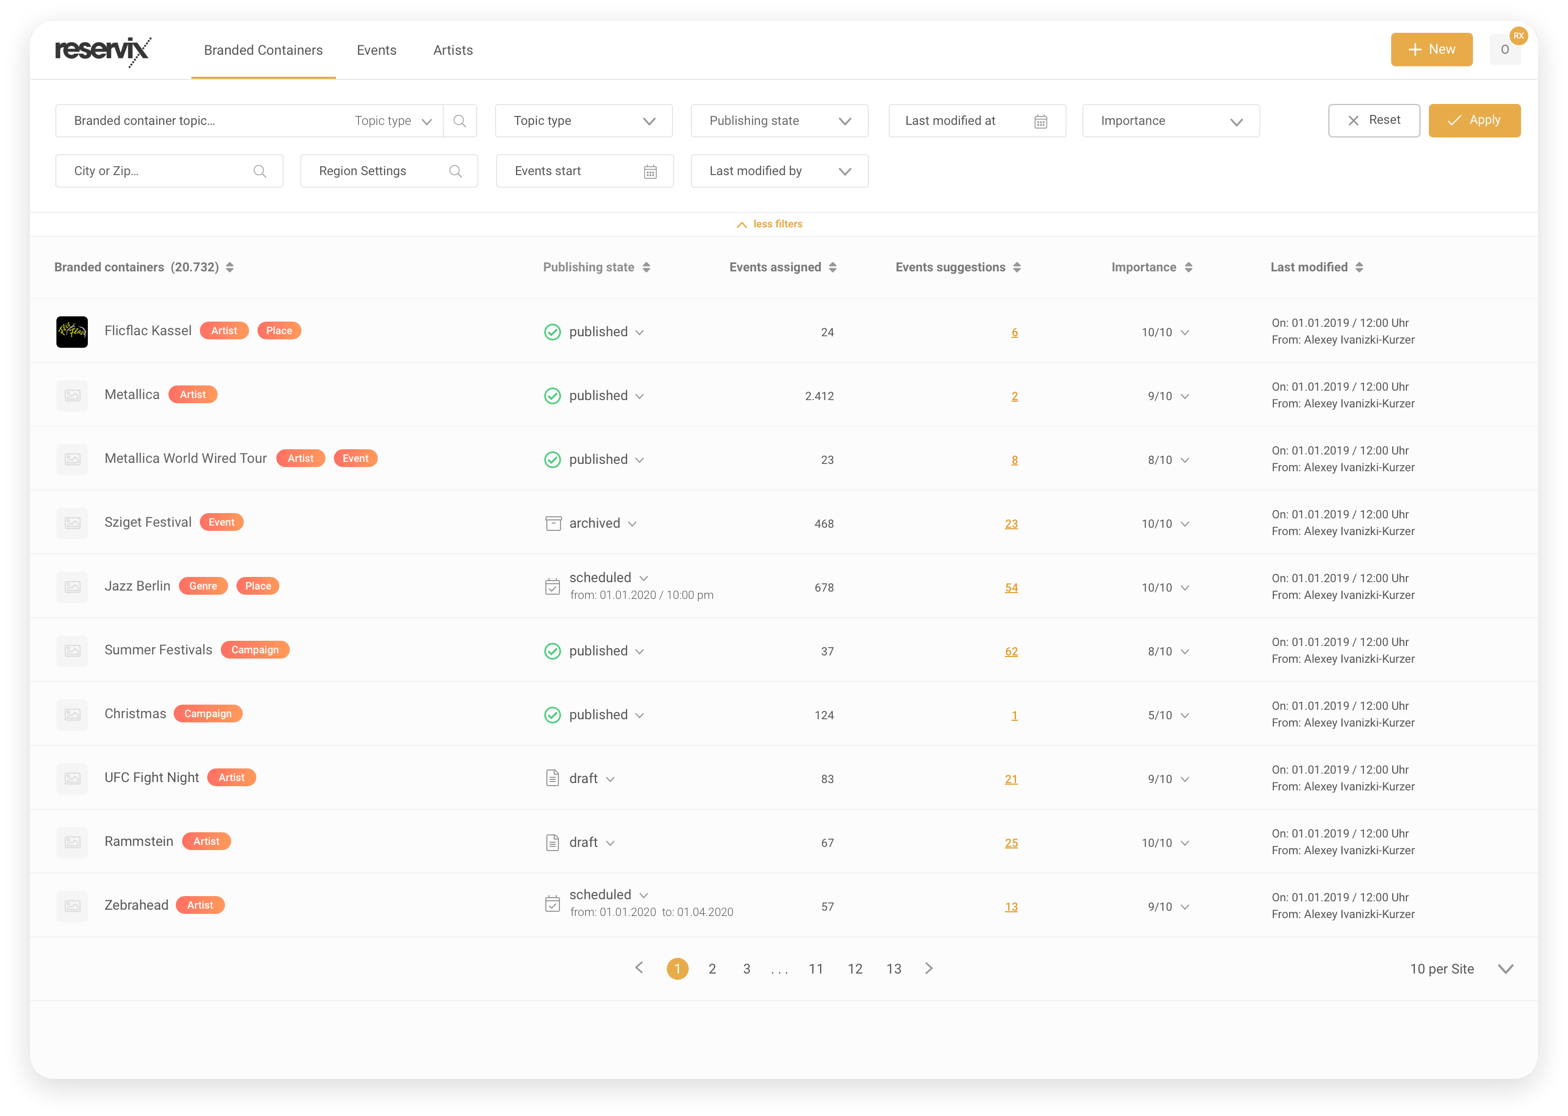Click the Event tag on Sziget Festival
The image size is (1568, 1116).
tap(222, 522)
